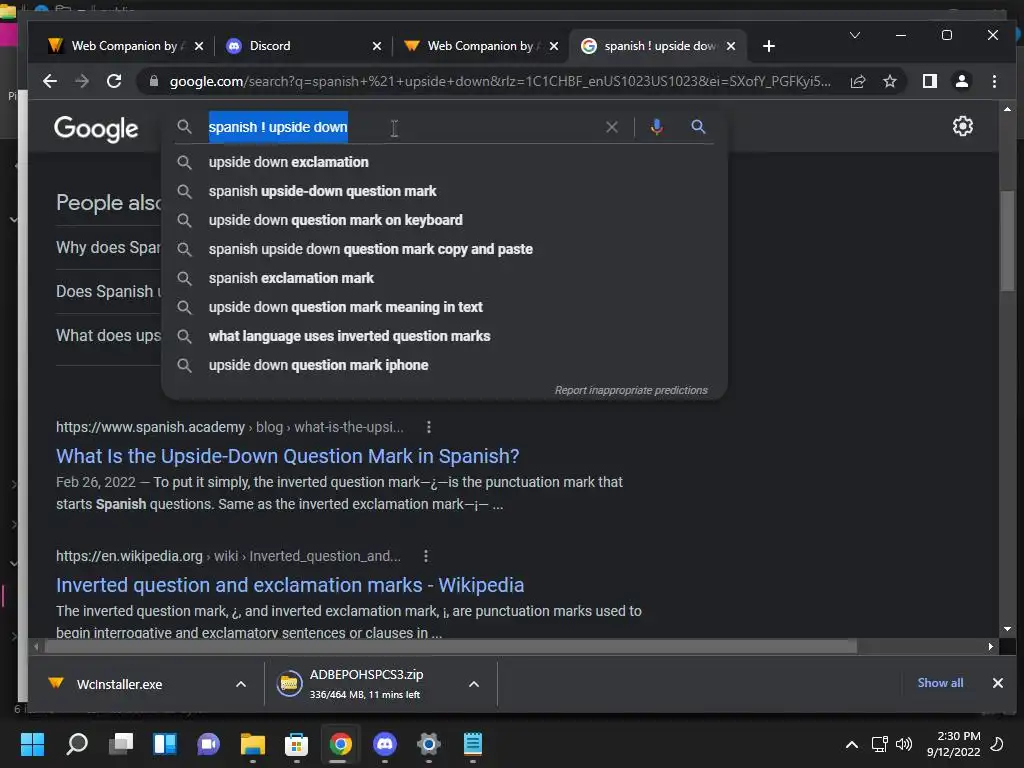Viewport: 1024px width, 768px height.
Task: Share this page via address bar icon
Action: [x=858, y=81]
